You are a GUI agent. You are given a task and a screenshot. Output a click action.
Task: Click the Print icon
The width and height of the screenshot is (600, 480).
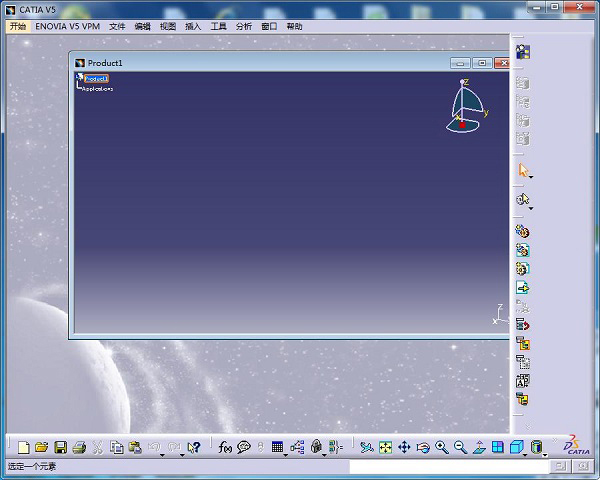[x=79, y=447]
